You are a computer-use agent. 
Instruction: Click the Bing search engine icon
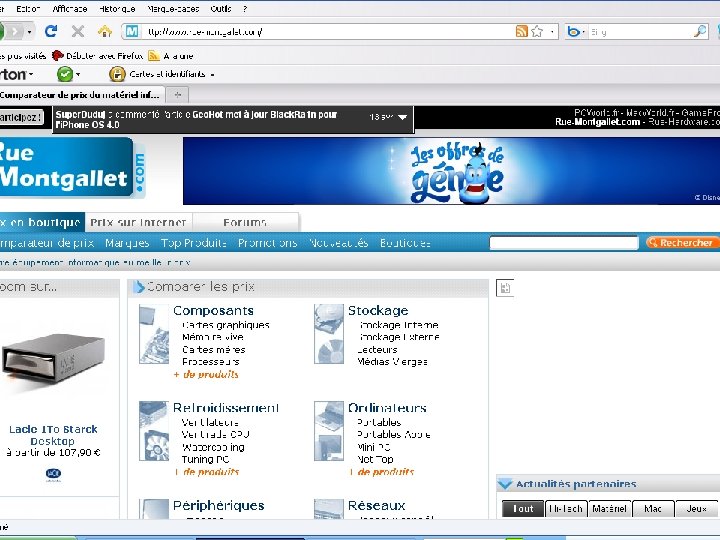coord(573,31)
